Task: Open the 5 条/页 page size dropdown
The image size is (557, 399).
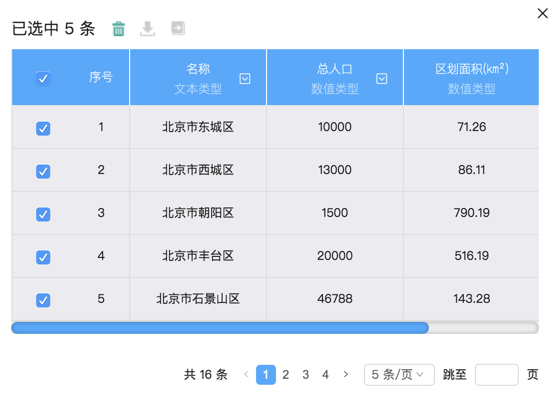Action: 399,374
